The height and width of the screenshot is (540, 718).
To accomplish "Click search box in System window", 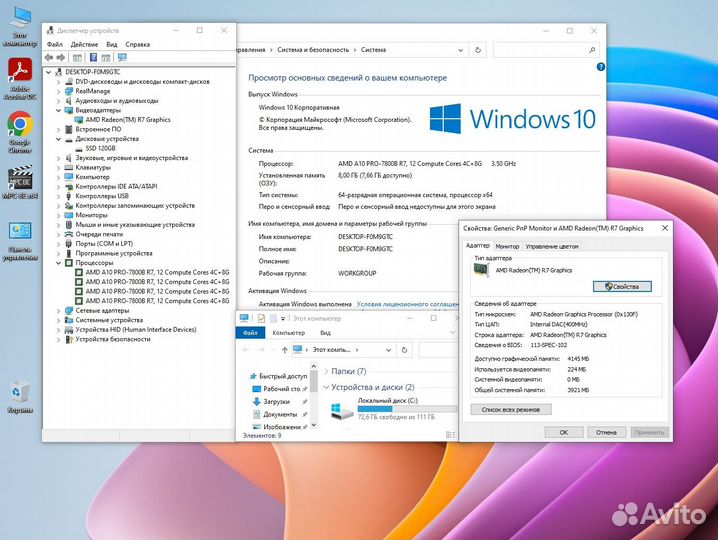I will (546, 50).
